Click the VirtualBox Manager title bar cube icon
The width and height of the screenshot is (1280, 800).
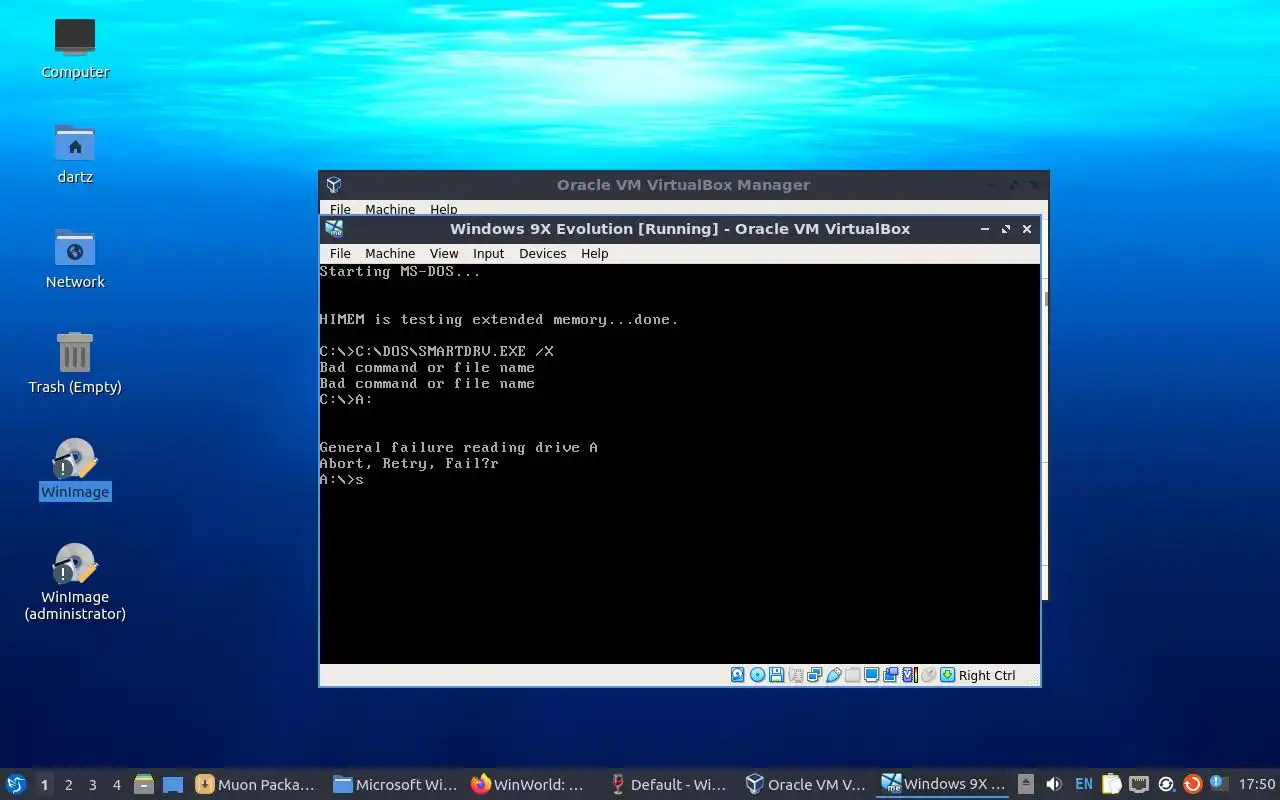tap(334, 185)
